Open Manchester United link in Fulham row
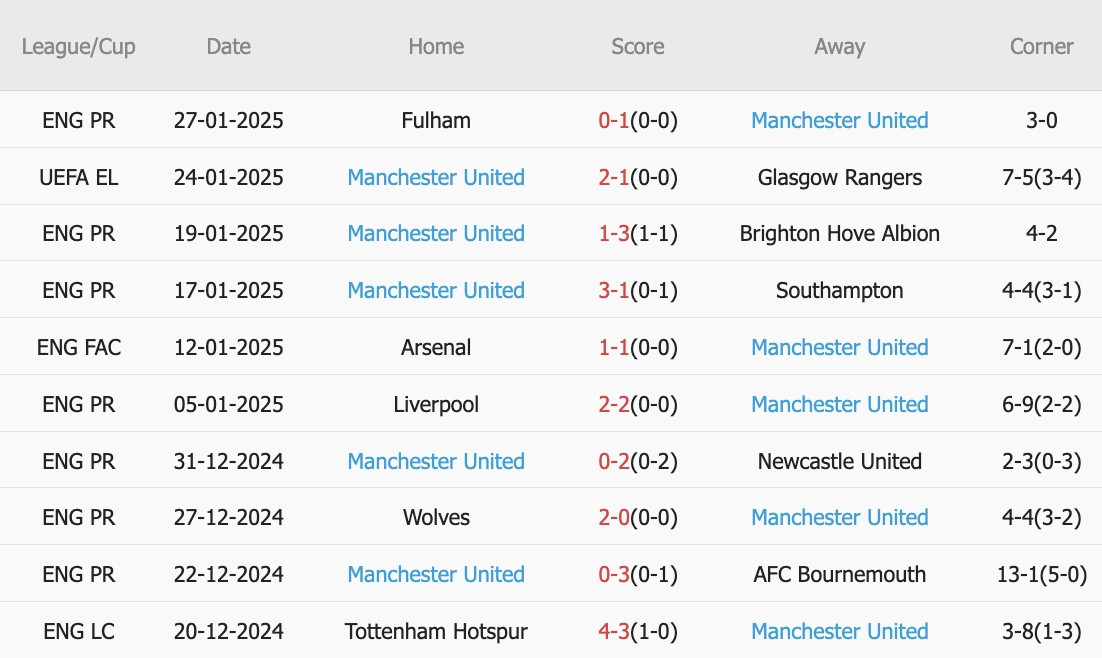 click(839, 120)
